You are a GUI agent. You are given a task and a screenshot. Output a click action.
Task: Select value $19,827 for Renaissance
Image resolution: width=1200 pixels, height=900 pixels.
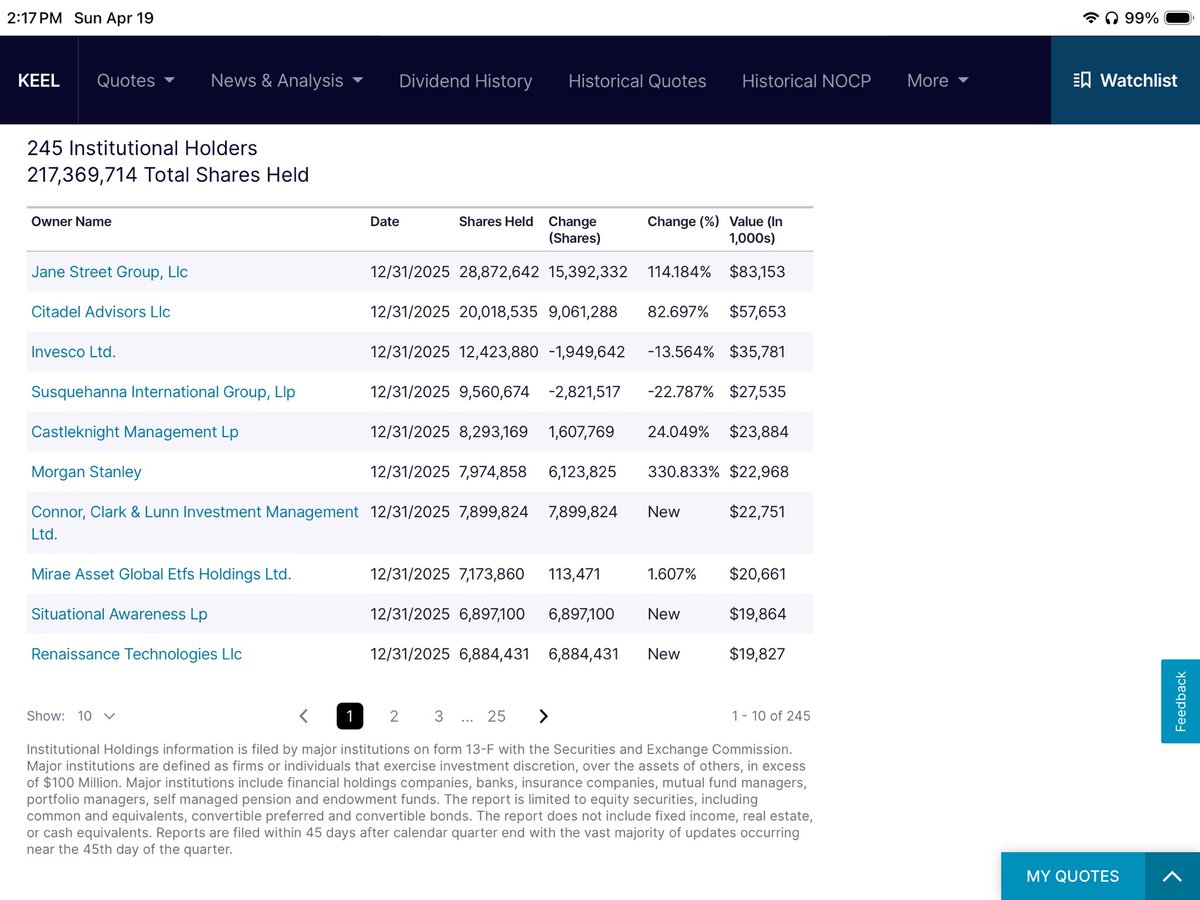757,654
